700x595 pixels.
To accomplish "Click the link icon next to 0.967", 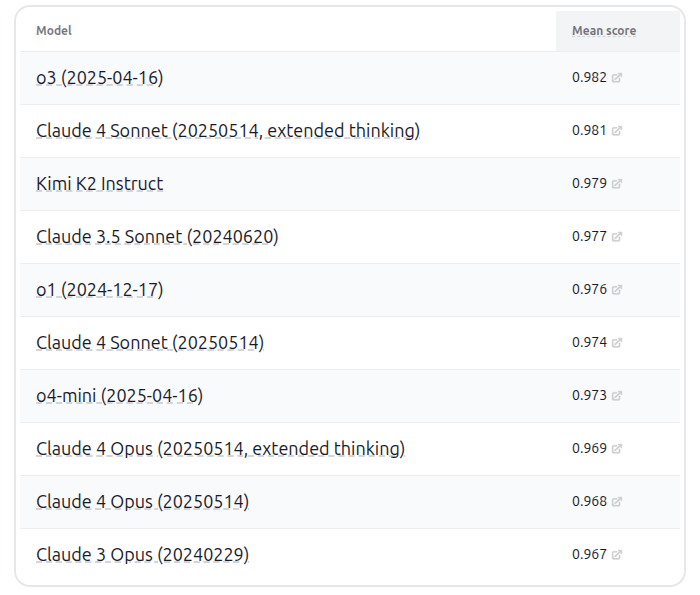I will [617, 555].
